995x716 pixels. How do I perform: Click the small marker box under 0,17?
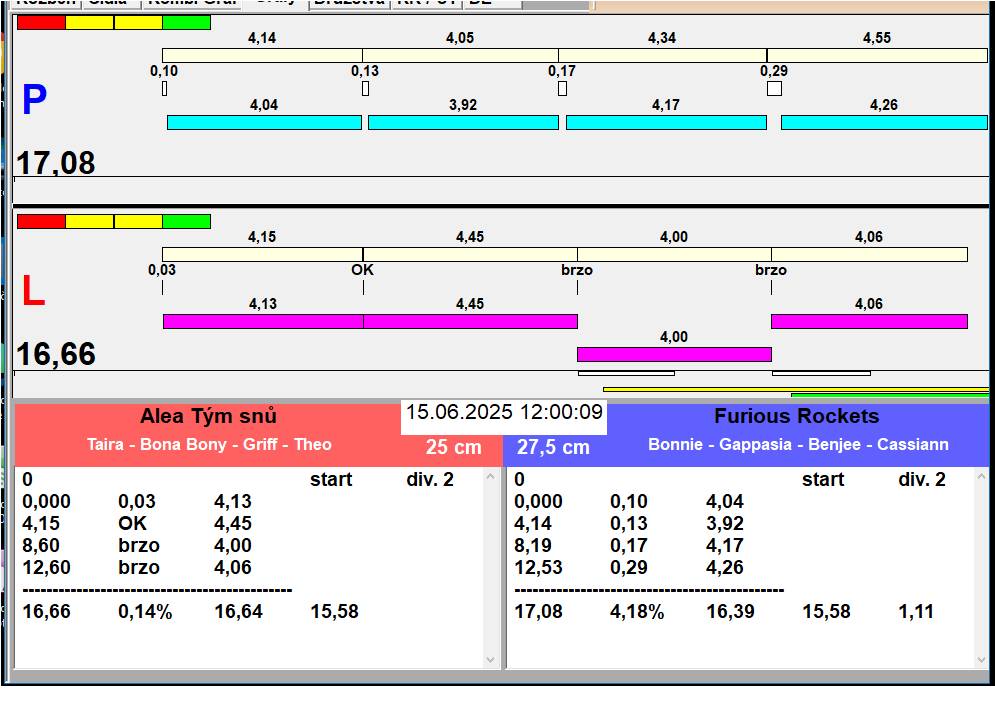[x=562, y=89]
